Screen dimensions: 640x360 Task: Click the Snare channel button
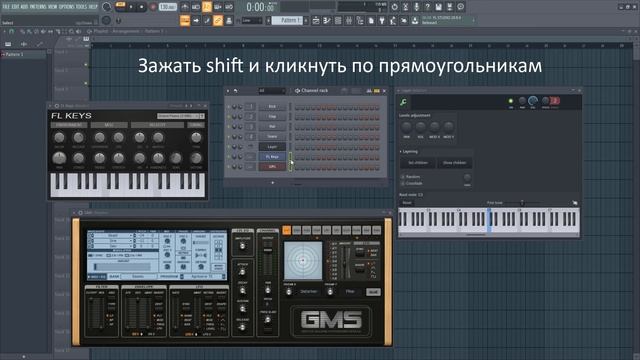[x=272, y=136]
